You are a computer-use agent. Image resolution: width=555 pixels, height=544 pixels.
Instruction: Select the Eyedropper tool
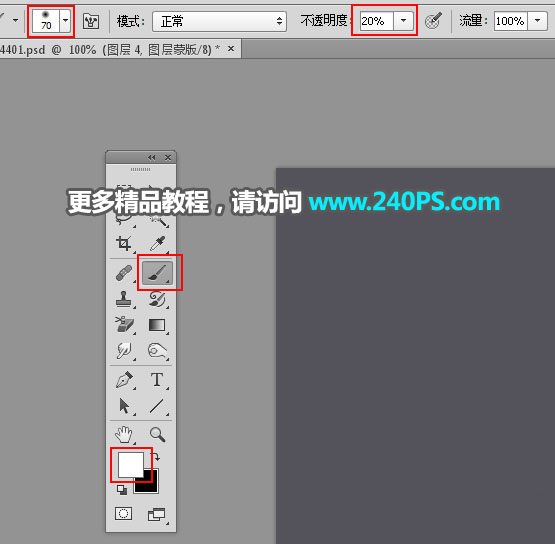157,244
